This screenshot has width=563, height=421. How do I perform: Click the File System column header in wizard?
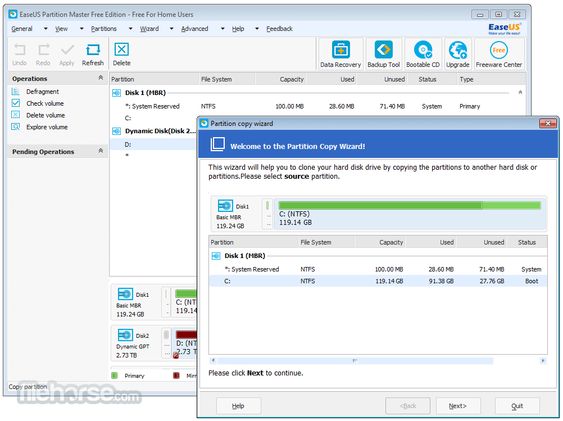pos(326,242)
